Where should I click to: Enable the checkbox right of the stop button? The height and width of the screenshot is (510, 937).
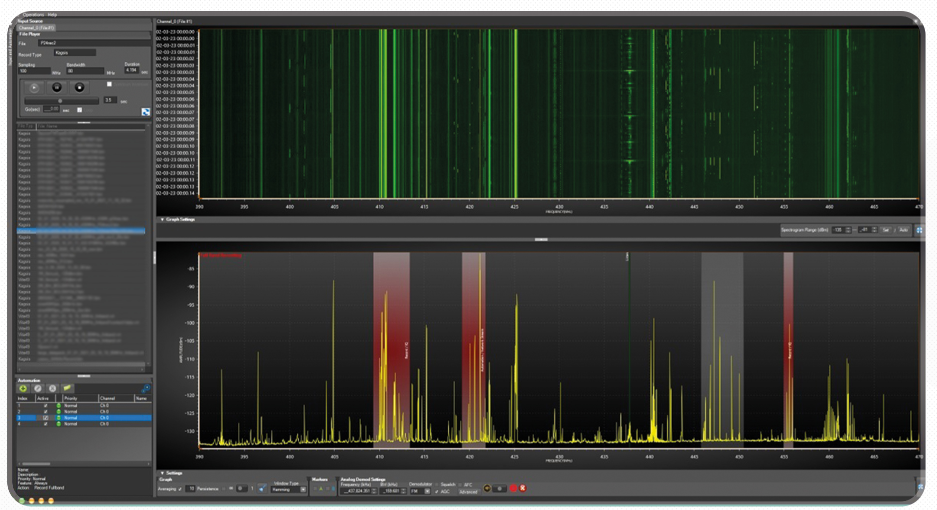pos(109,84)
